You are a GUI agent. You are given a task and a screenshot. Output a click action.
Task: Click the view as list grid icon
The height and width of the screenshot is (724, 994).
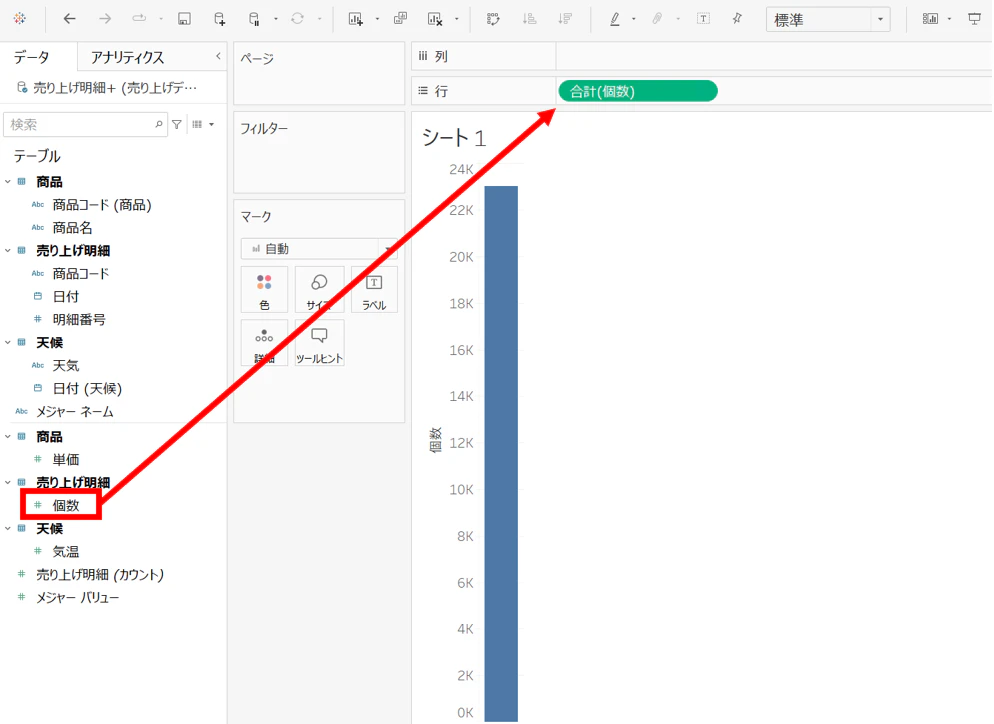pyautogui.click(x=197, y=124)
